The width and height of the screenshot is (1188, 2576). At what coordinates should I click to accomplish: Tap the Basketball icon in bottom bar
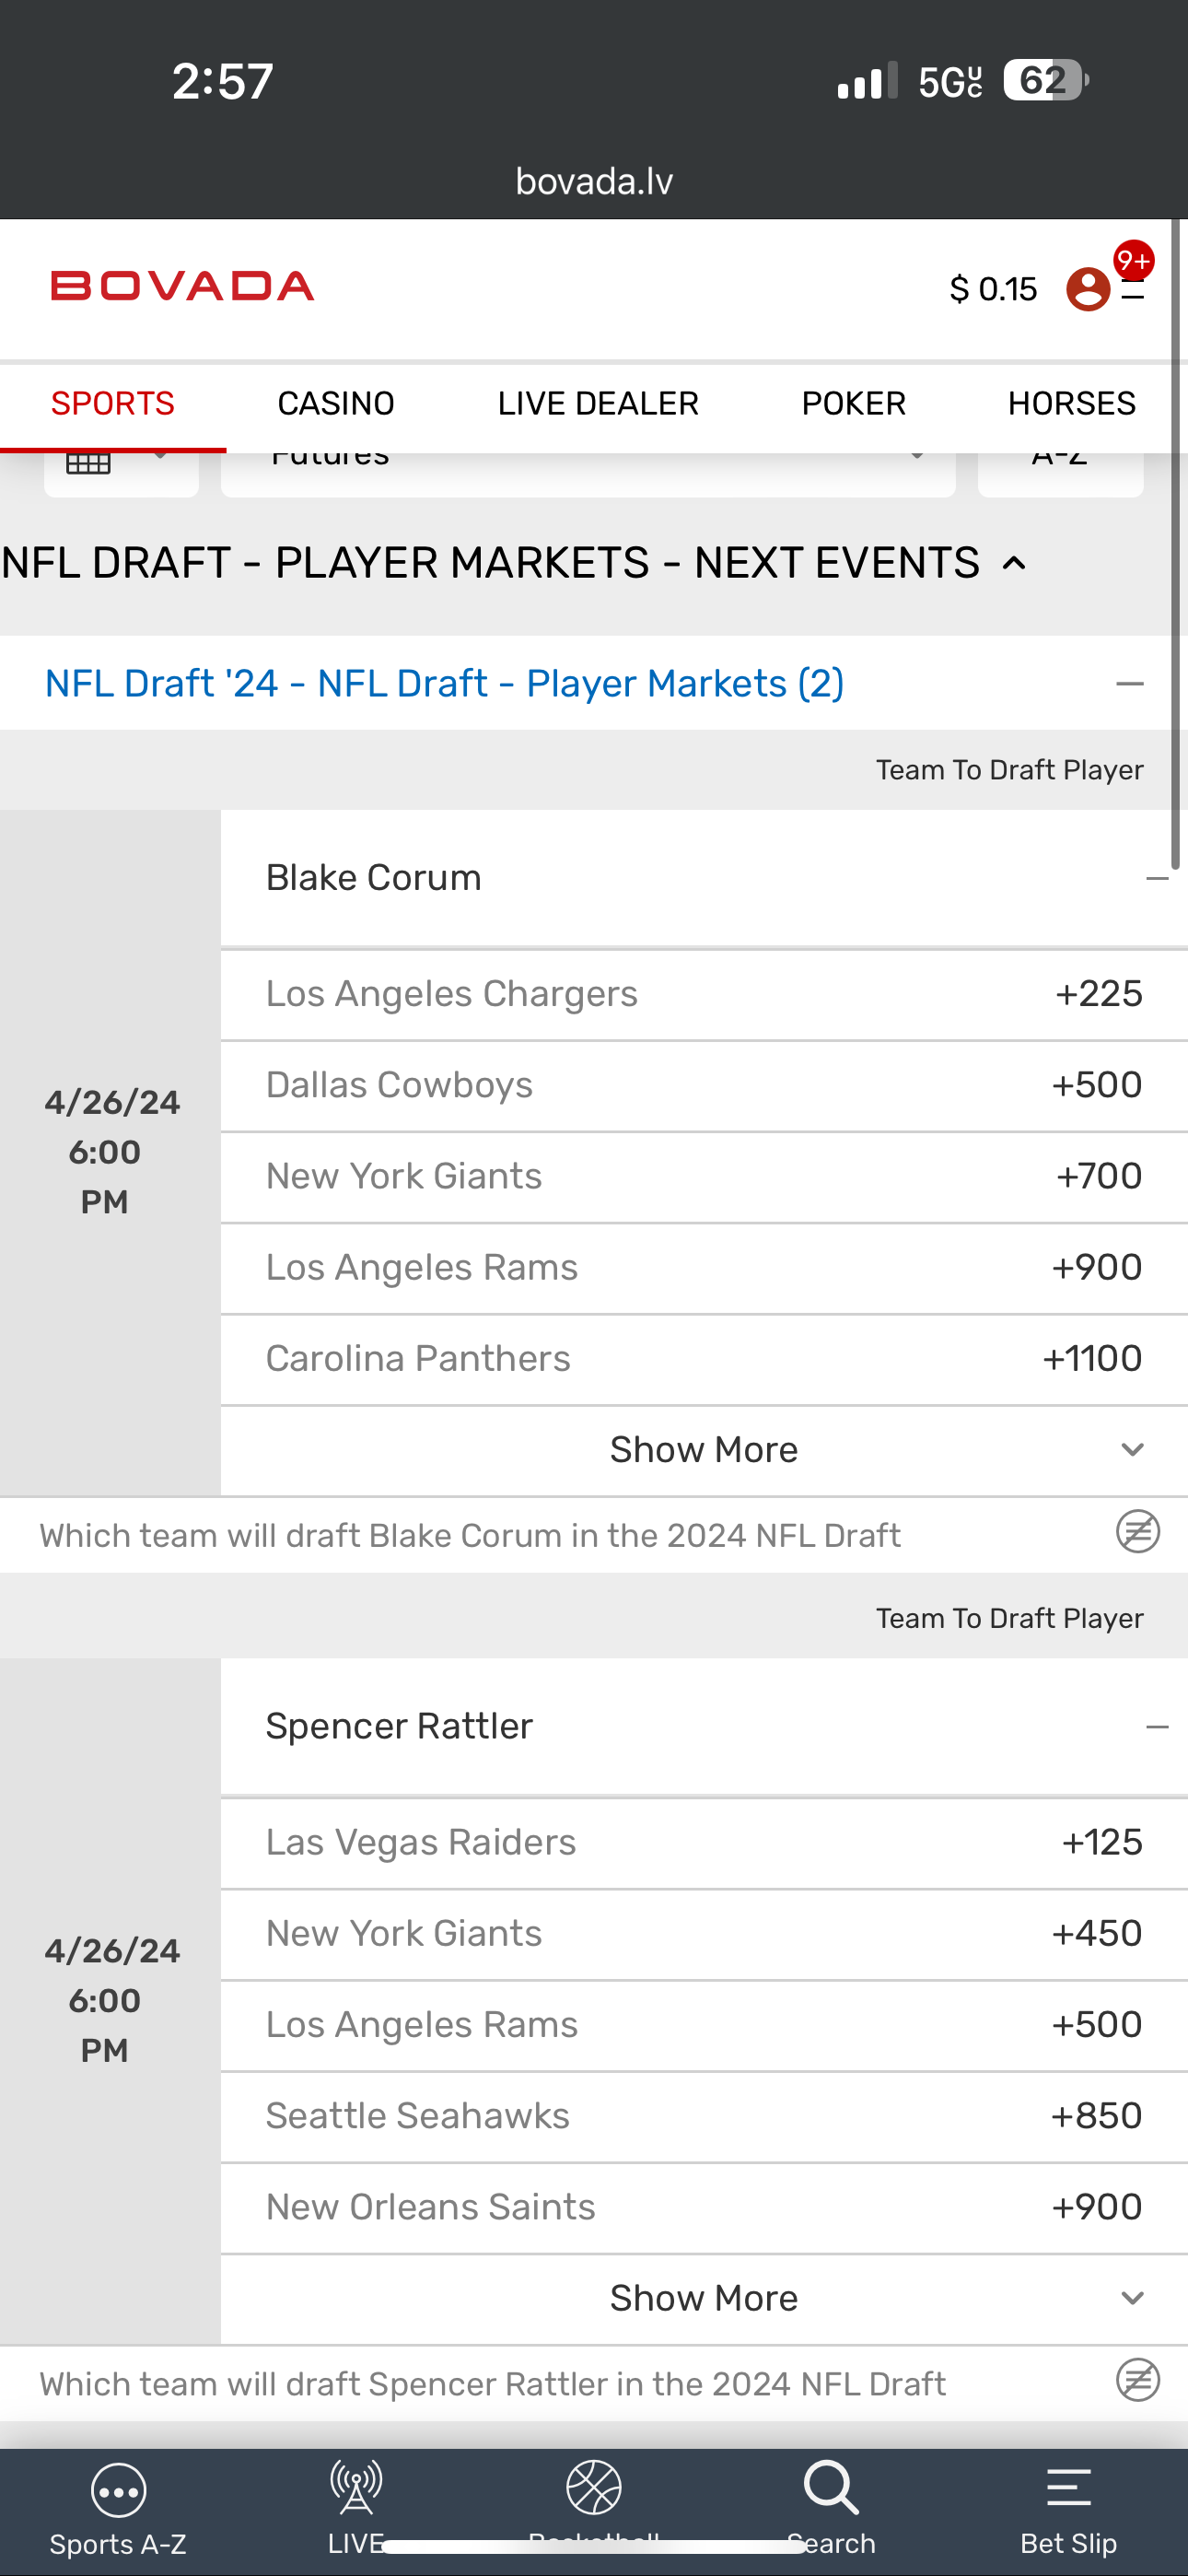tap(594, 2488)
